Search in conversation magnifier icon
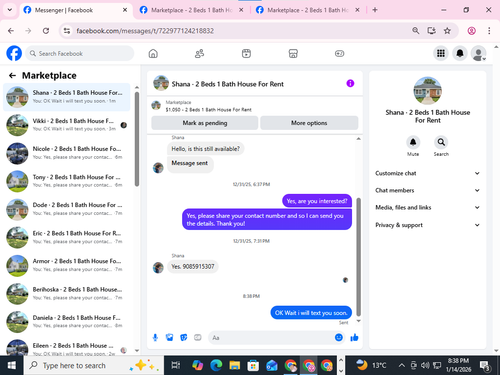This screenshot has height=375, width=500. 441,142
